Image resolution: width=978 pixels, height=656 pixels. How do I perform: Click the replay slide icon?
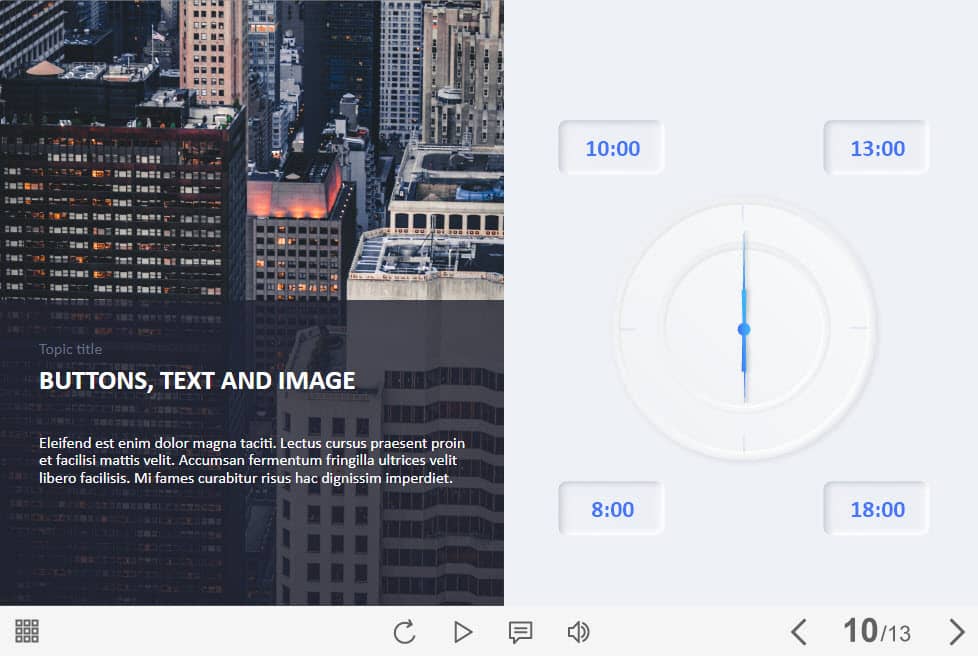[x=404, y=632]
